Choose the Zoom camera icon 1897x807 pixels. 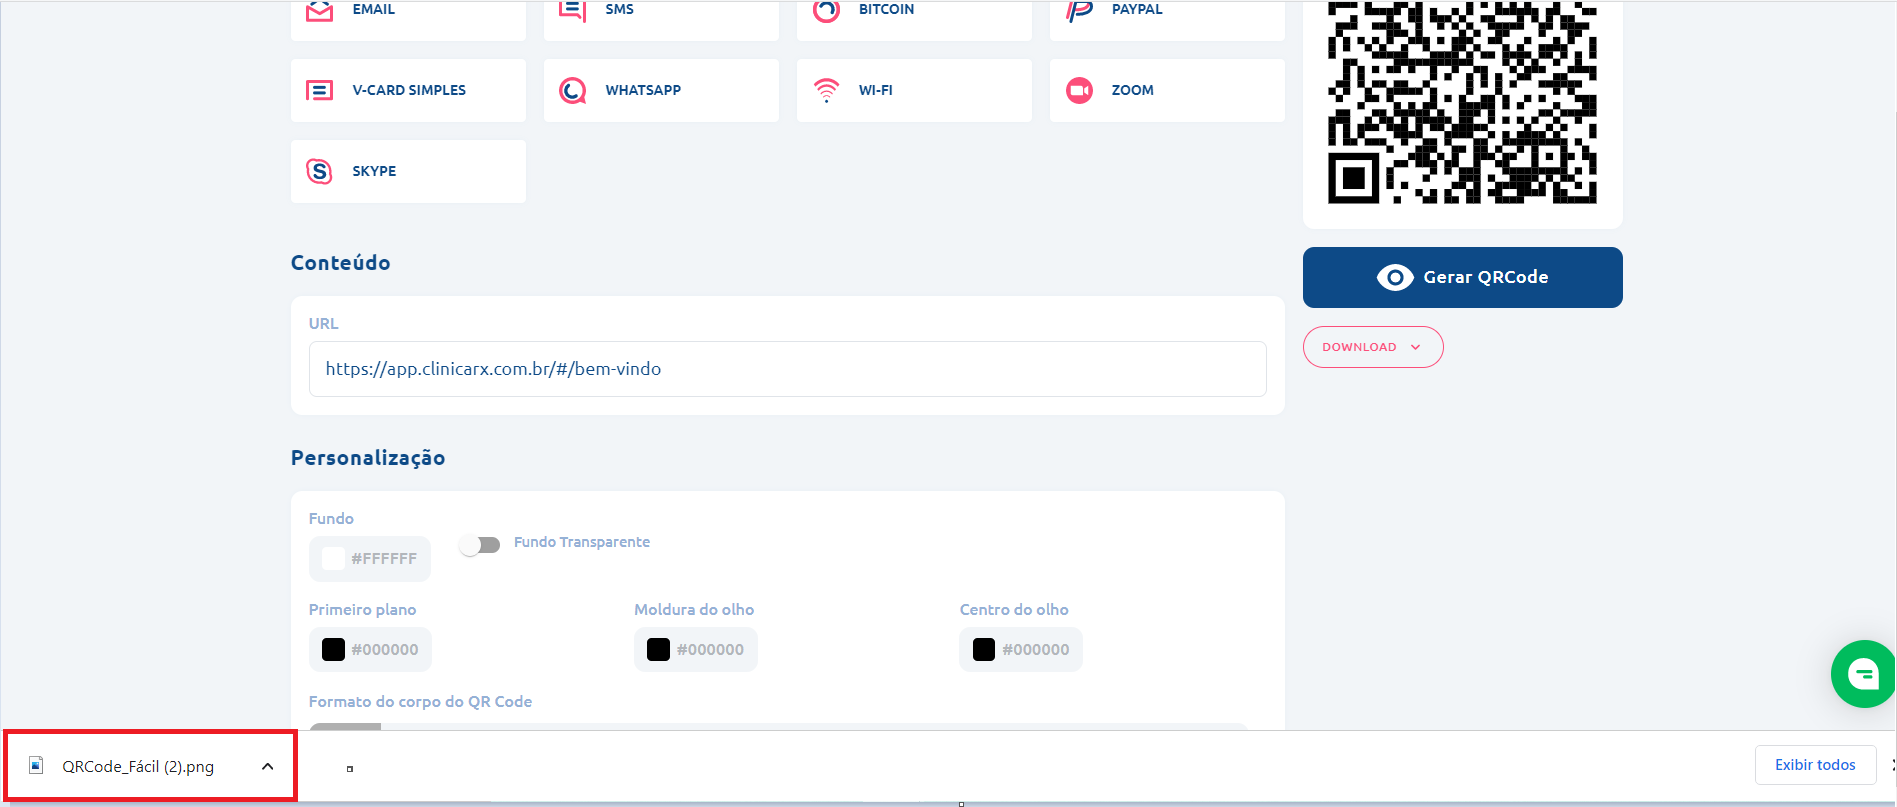click(1079, 91)
